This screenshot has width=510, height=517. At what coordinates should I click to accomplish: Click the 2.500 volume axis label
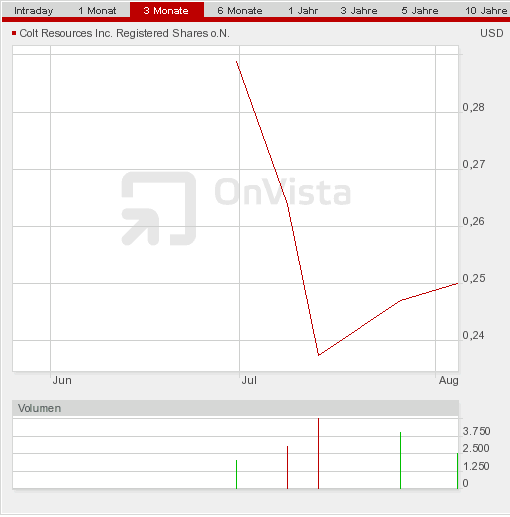pos(476,448)
